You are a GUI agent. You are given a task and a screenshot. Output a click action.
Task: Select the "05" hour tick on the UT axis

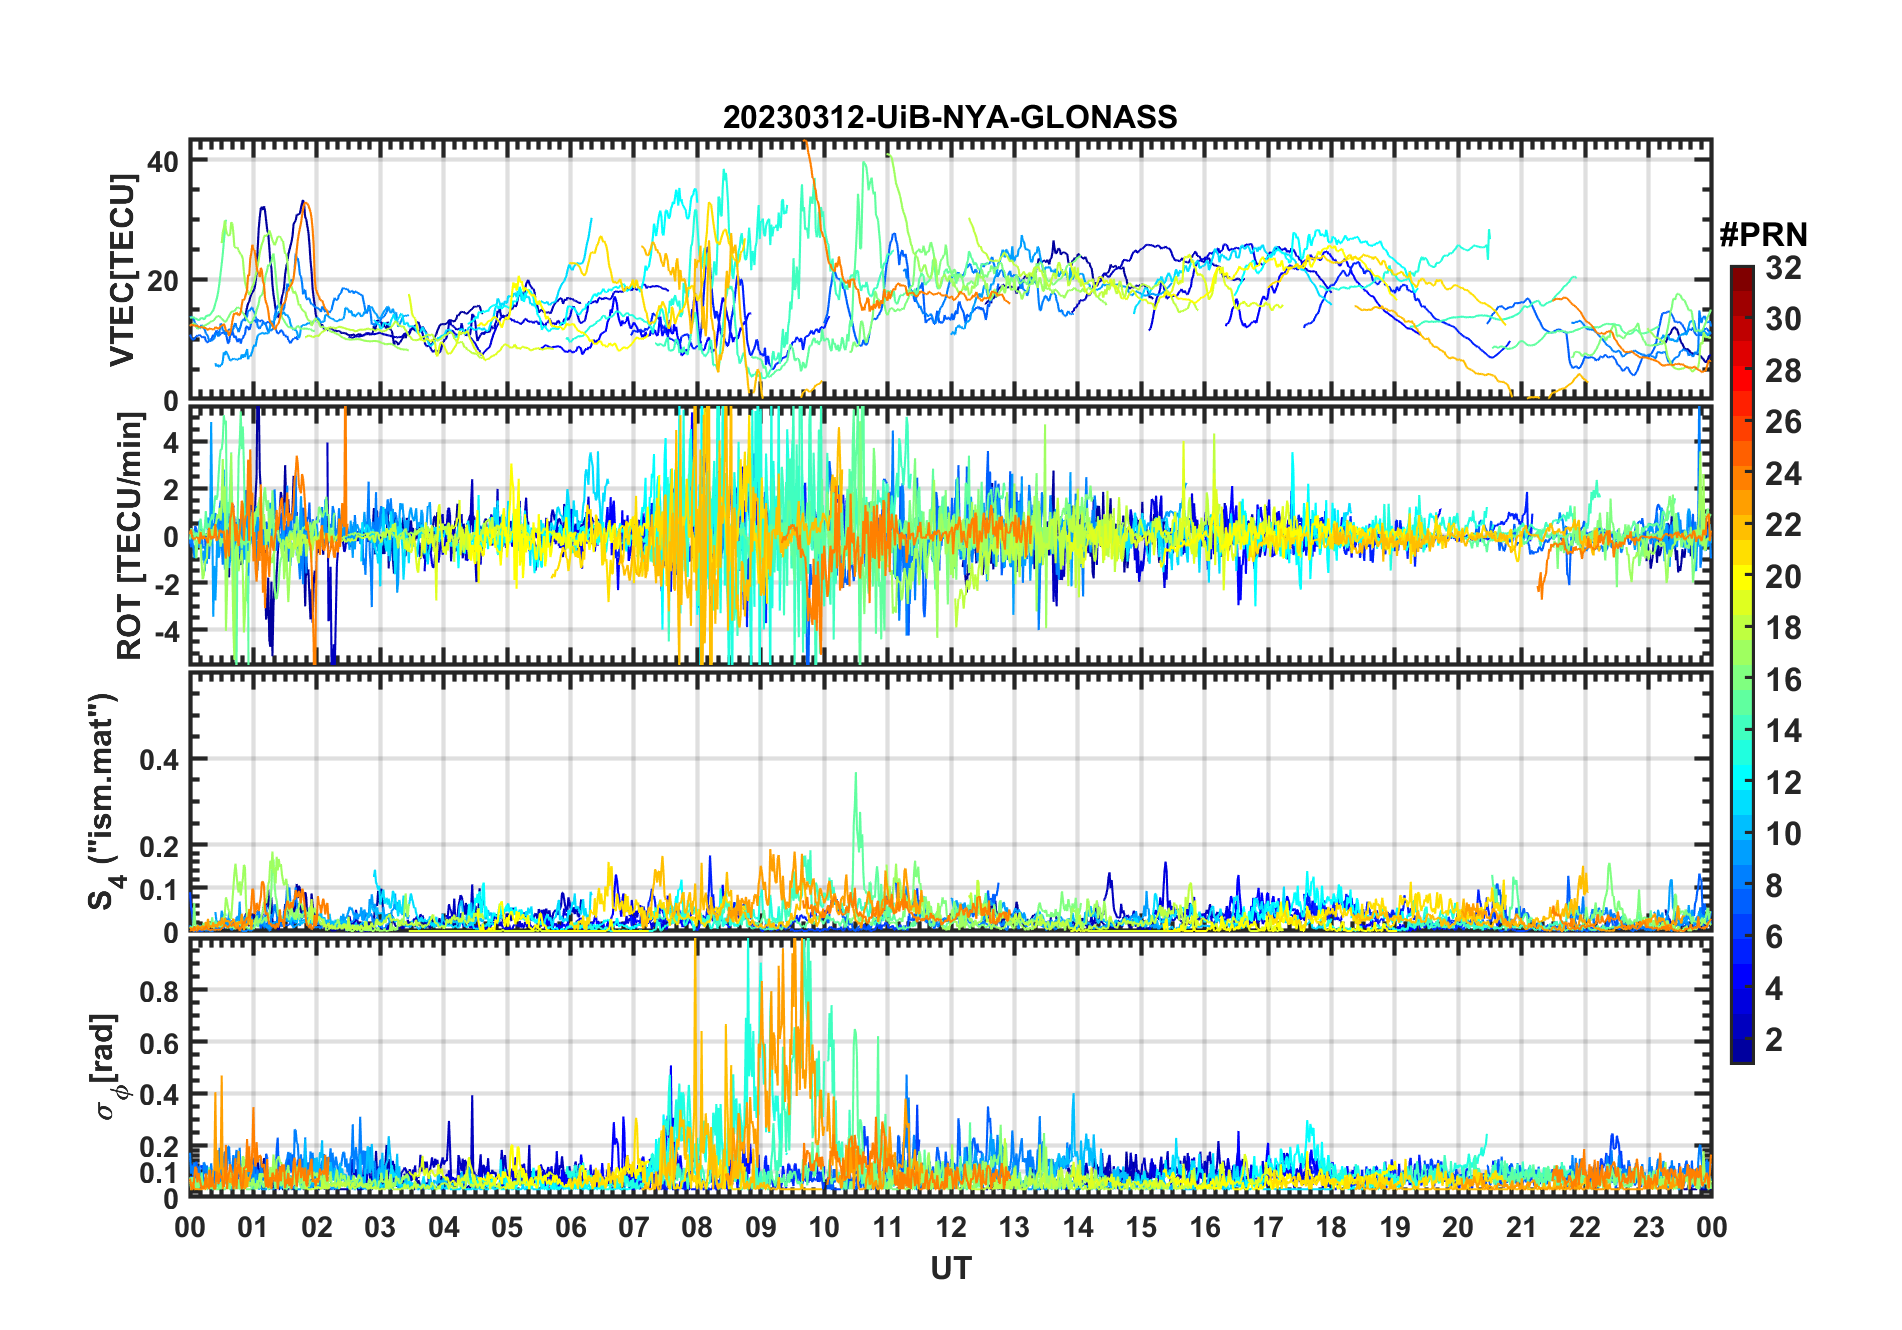(x=507, y=1227)
